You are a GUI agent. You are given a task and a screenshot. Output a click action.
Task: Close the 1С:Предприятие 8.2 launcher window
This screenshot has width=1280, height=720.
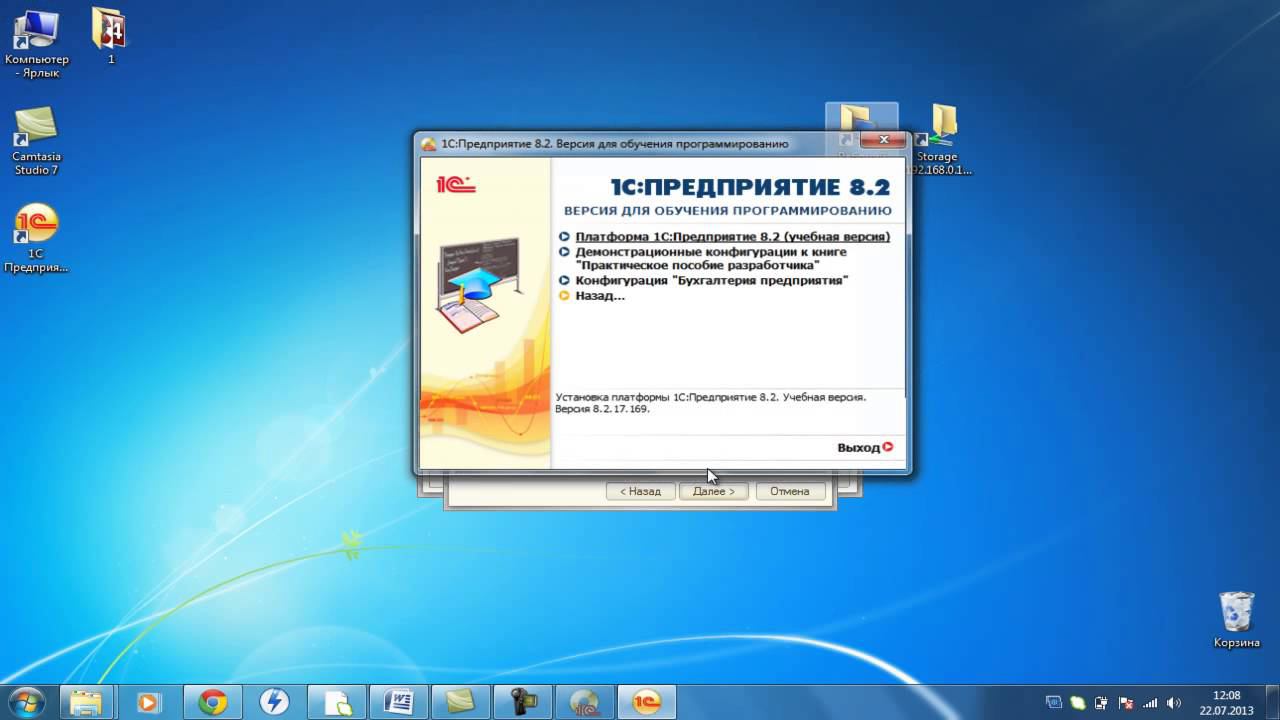click(x=883, y=141)
